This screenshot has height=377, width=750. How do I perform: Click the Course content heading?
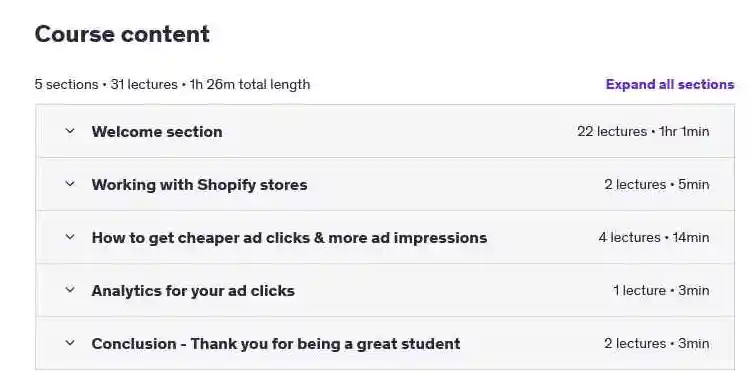(x=122, y=34)
